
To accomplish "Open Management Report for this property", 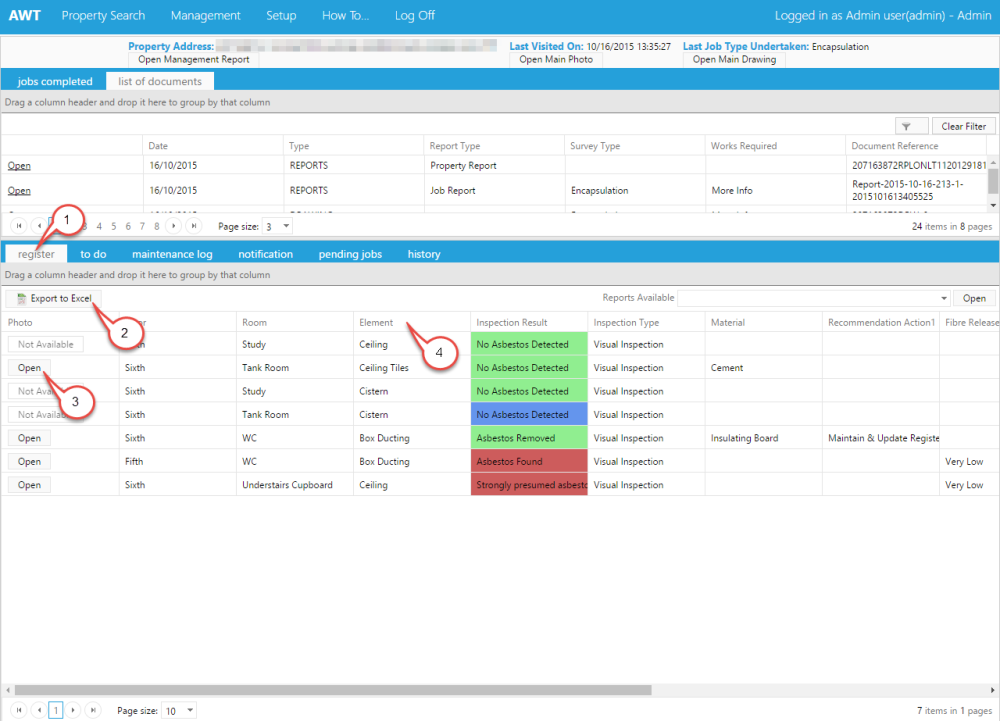I will click(x=193, y=59).
